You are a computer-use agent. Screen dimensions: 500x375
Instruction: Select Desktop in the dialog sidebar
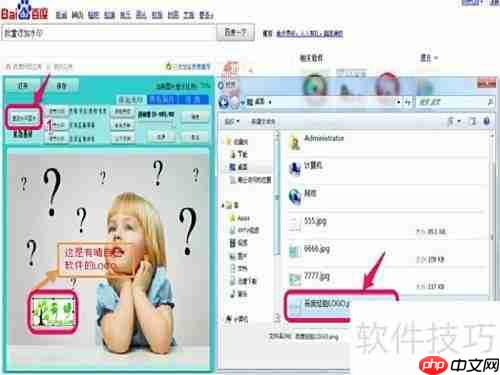pos(239,167)
